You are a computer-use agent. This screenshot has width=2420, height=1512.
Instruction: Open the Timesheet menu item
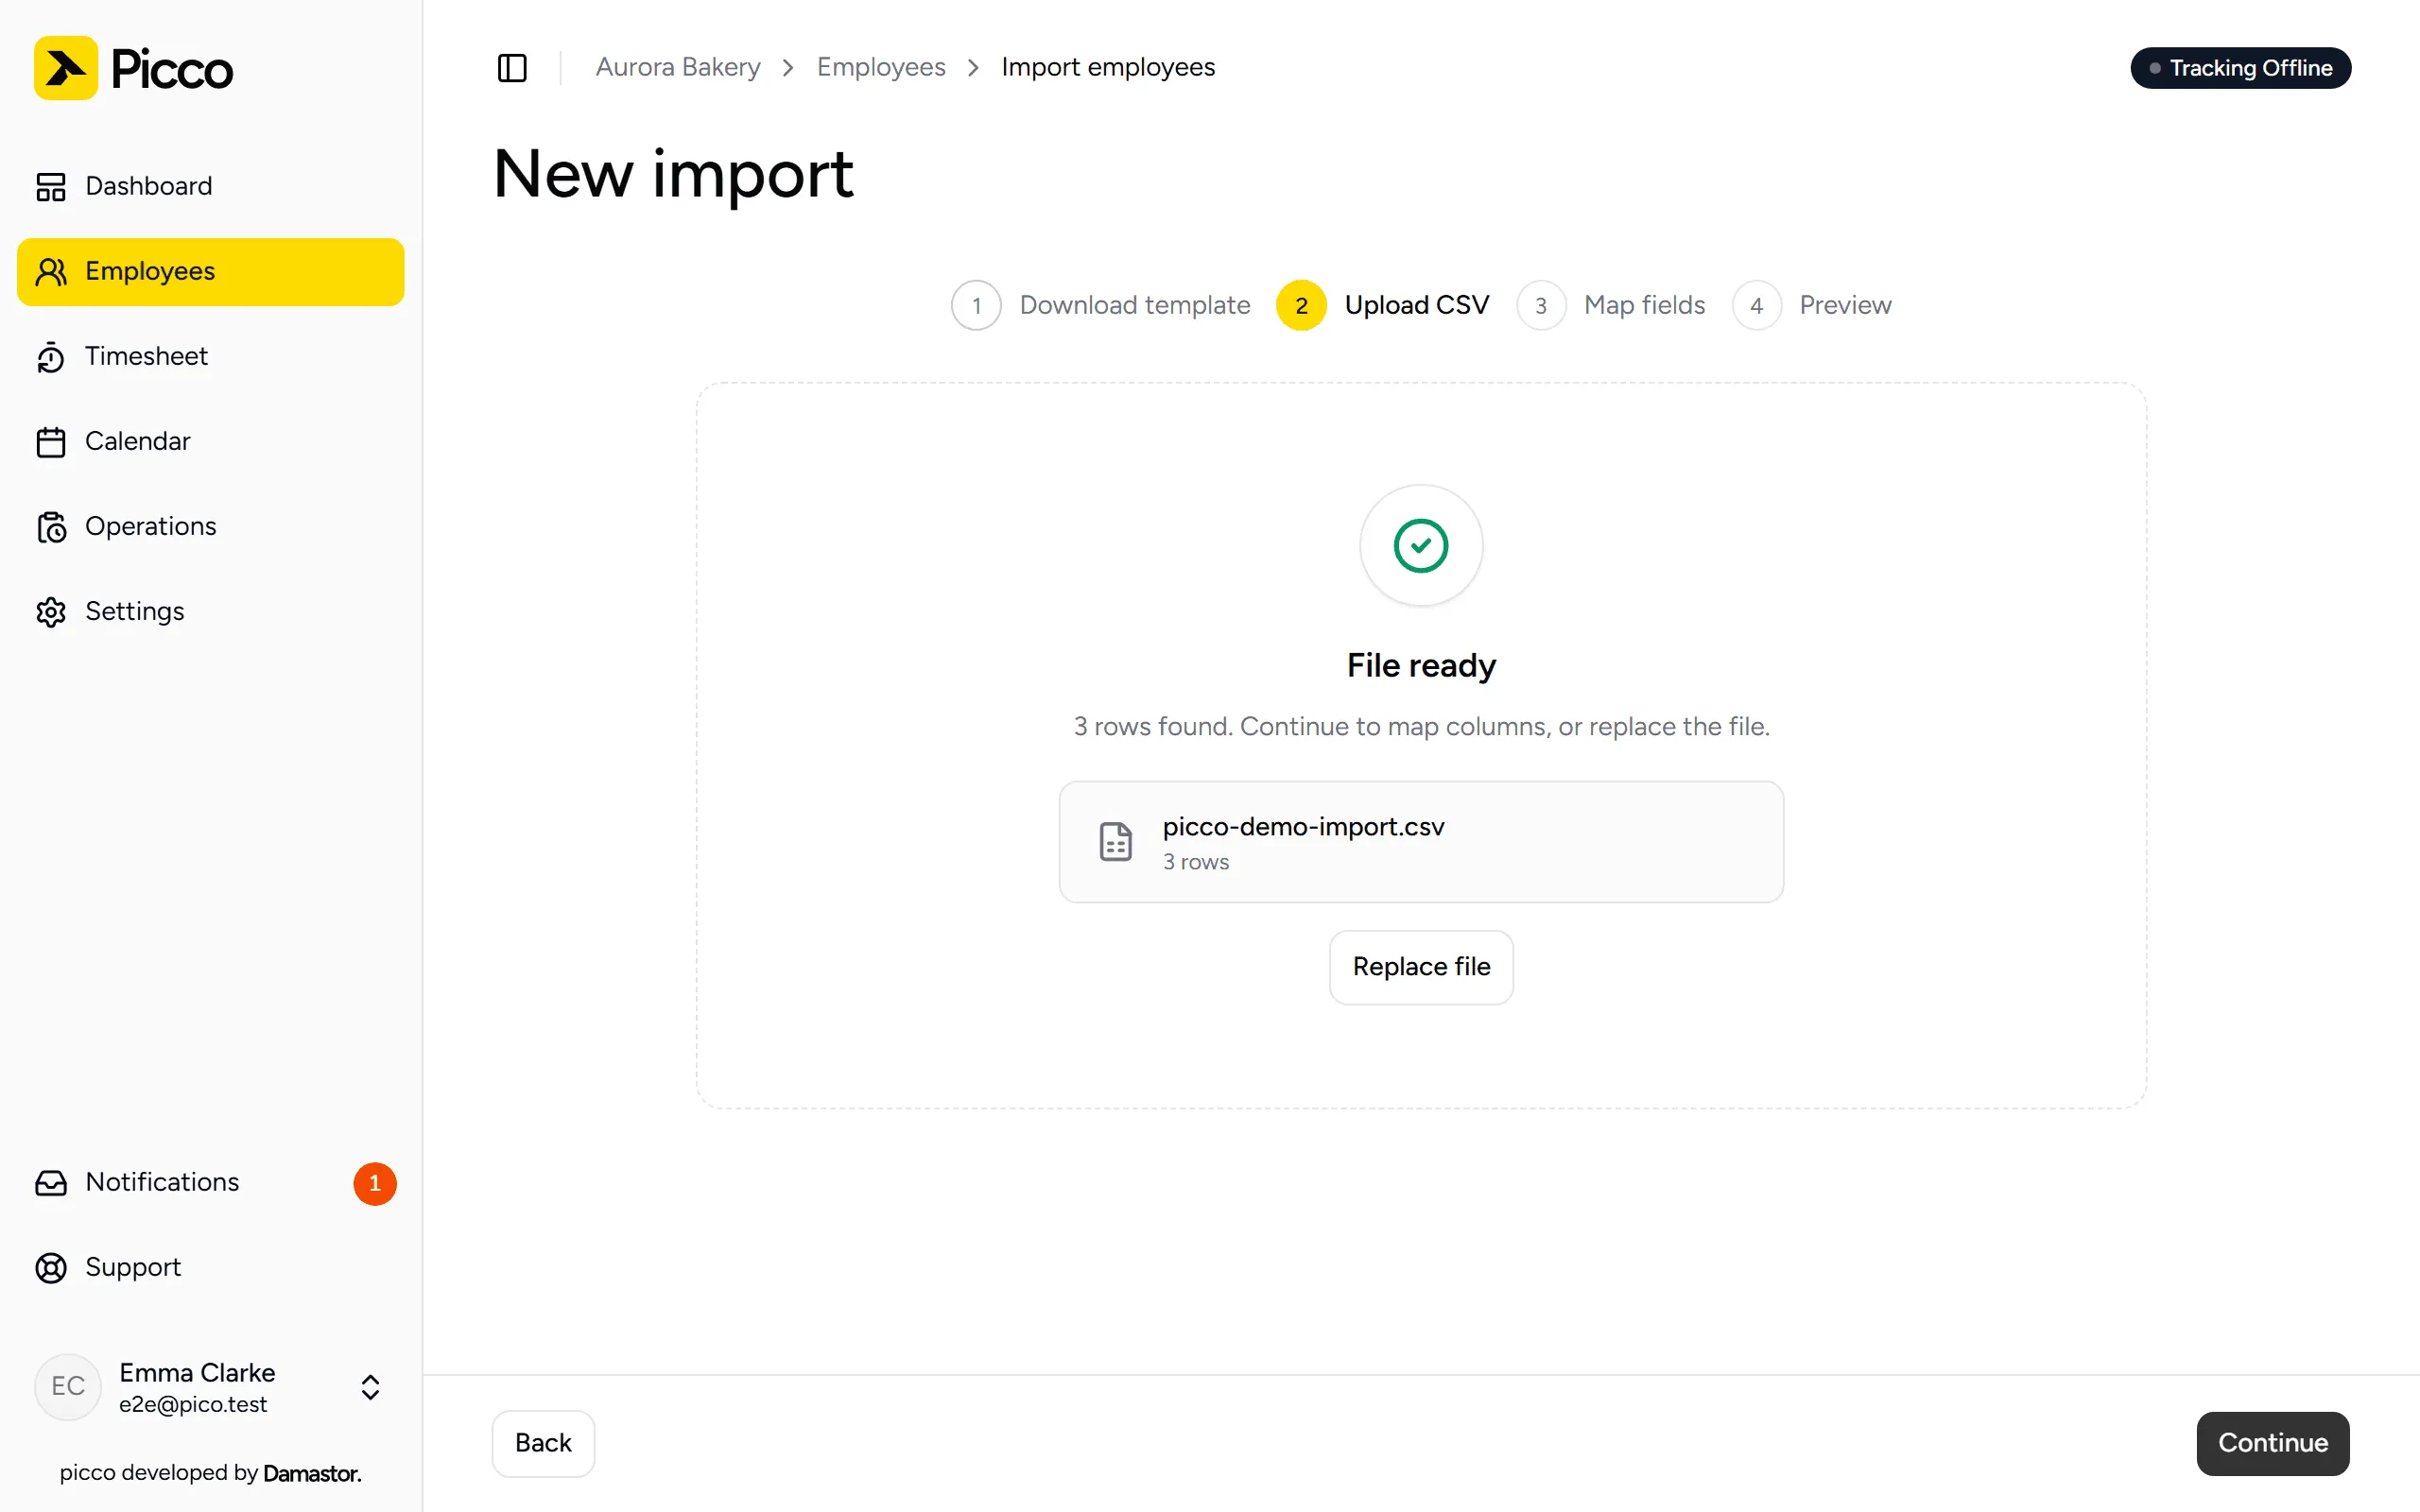click(211, 357)
